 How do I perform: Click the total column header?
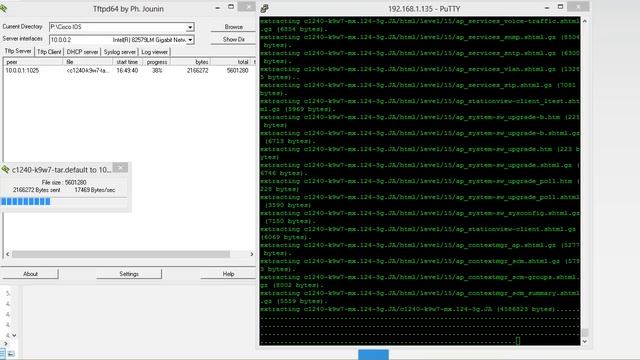(231, 62)
